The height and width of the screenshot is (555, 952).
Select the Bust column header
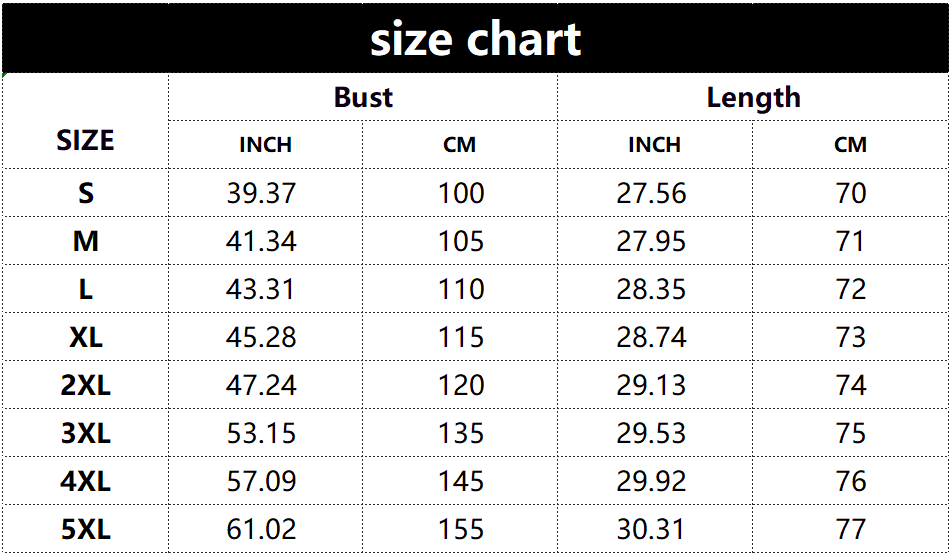363,98
